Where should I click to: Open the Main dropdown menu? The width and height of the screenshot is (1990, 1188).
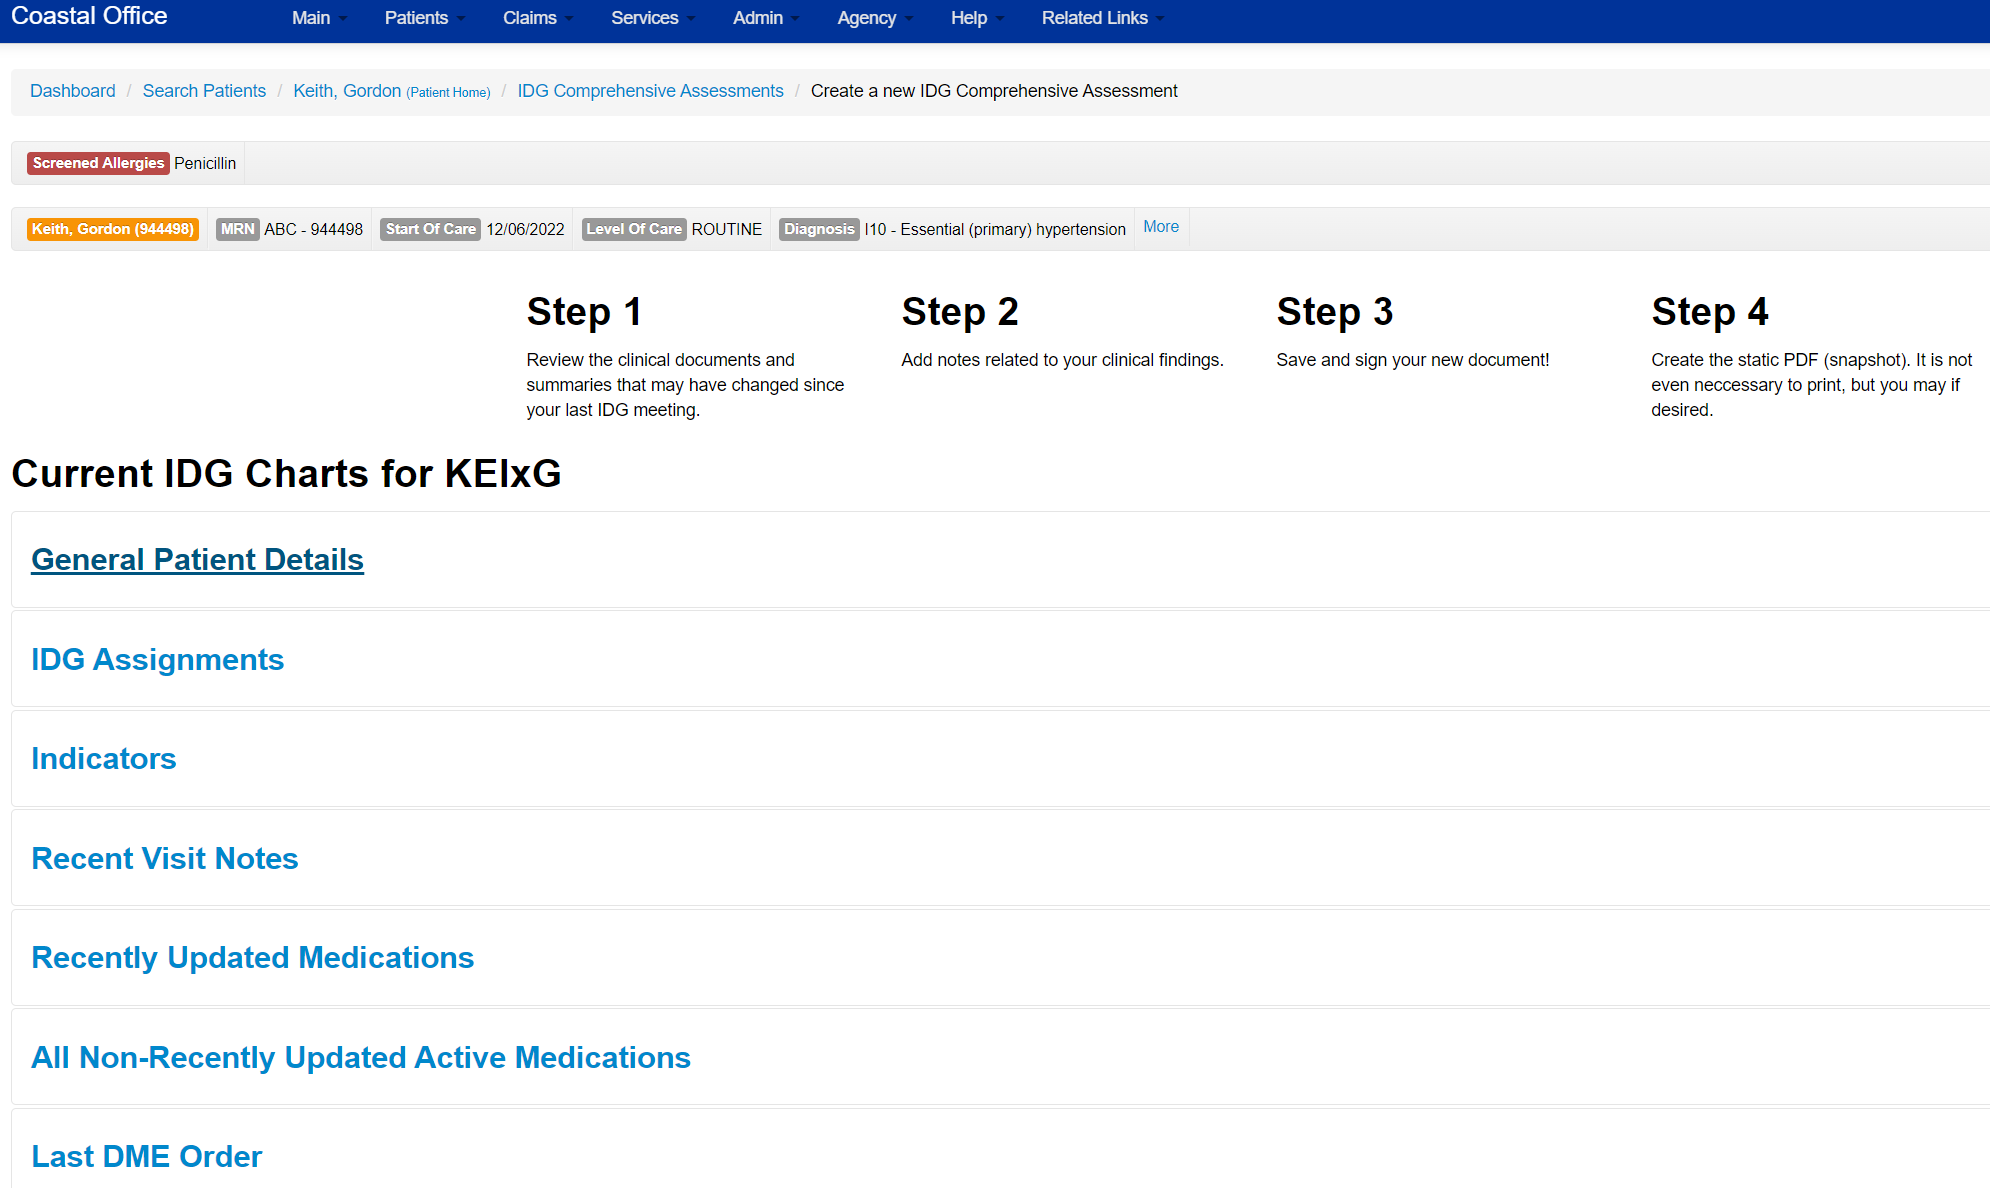click(x=318, y=18)
